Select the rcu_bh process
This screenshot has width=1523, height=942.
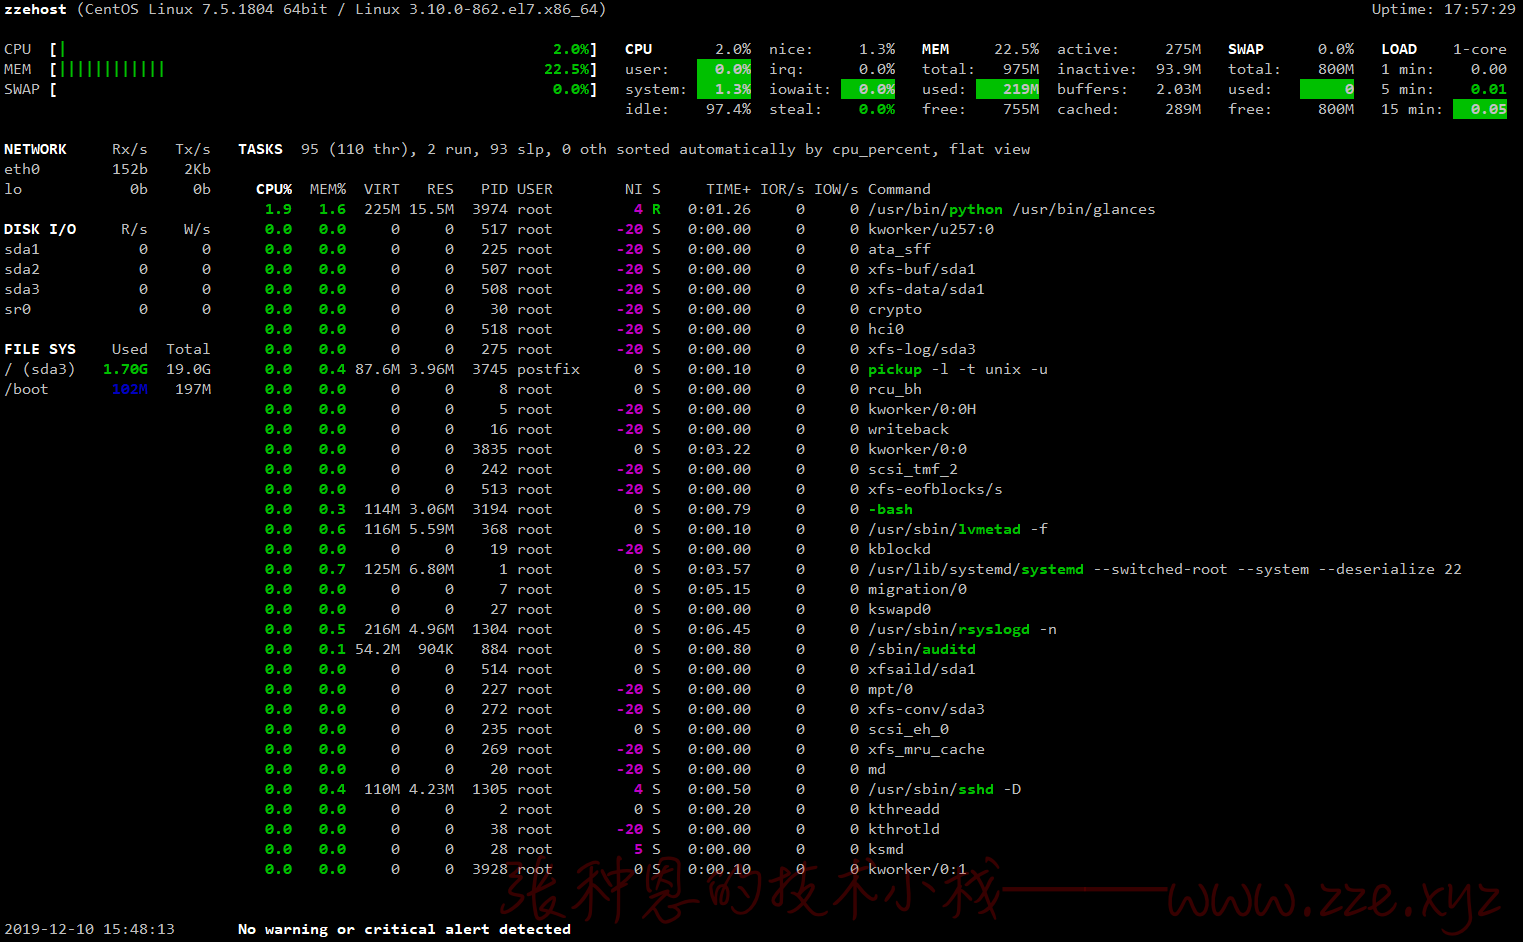(x=593, y=389)
